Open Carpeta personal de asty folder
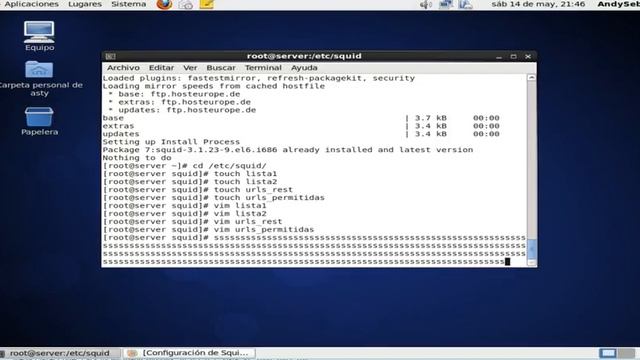Viewport: 640px width, 360px height. coord(39,78)
